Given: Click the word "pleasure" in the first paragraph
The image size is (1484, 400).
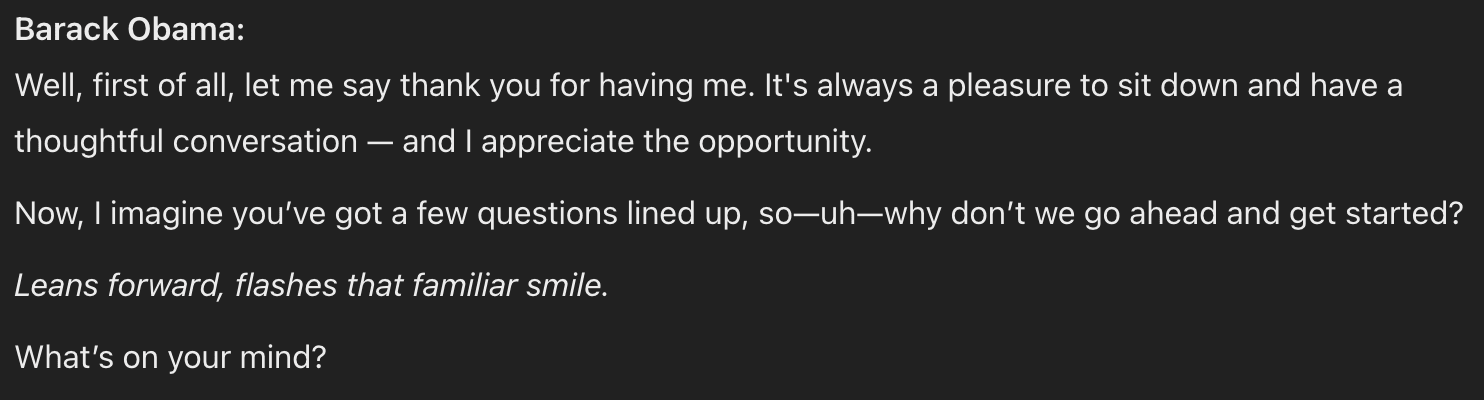Looking at the screenshot, I should coord(1006,86).
